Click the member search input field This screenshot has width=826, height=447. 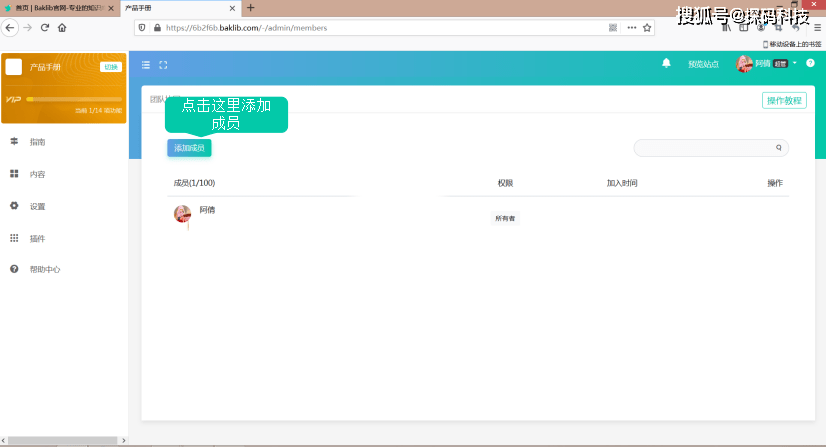pyautogui.click(x=711, y=148)
